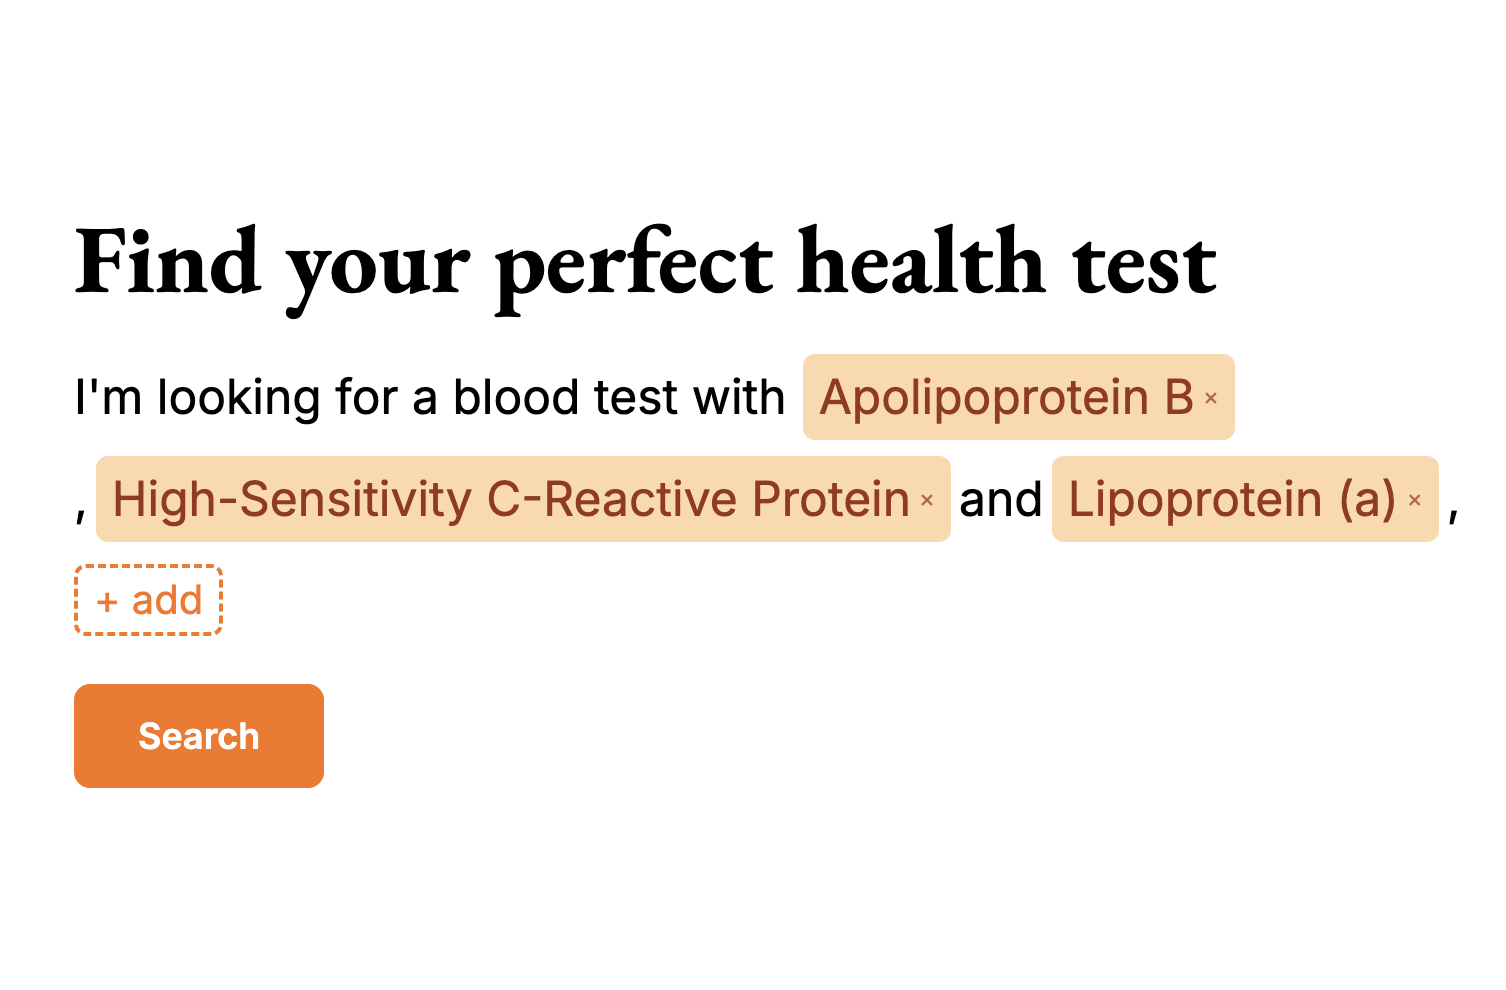Click the comma before High-Sensitivity tag
Image resolution: width=1506 pixels, height=990 pixels.
click(81, 512)
